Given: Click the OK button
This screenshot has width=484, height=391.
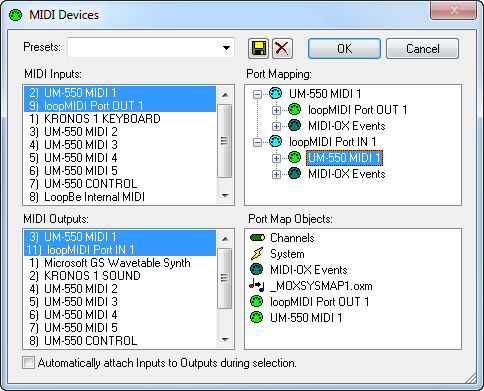Looking at the screenshot, I should coord(344,49).
